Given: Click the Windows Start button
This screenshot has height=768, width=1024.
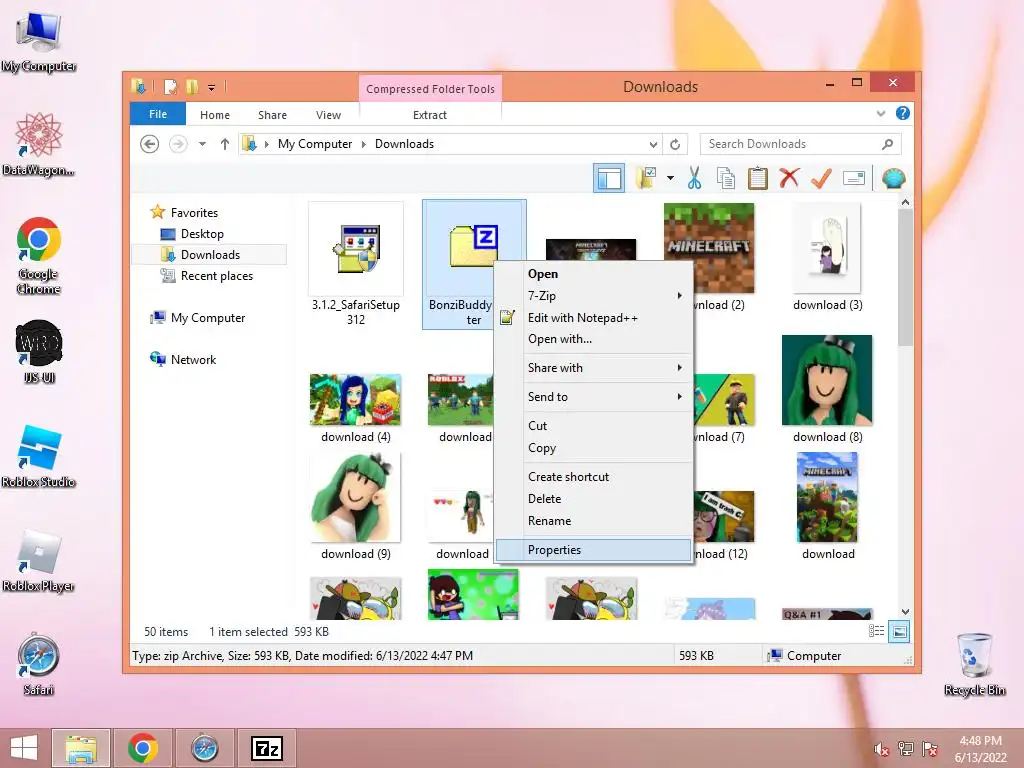Looking at the screenshot, I should pos(24,748).
